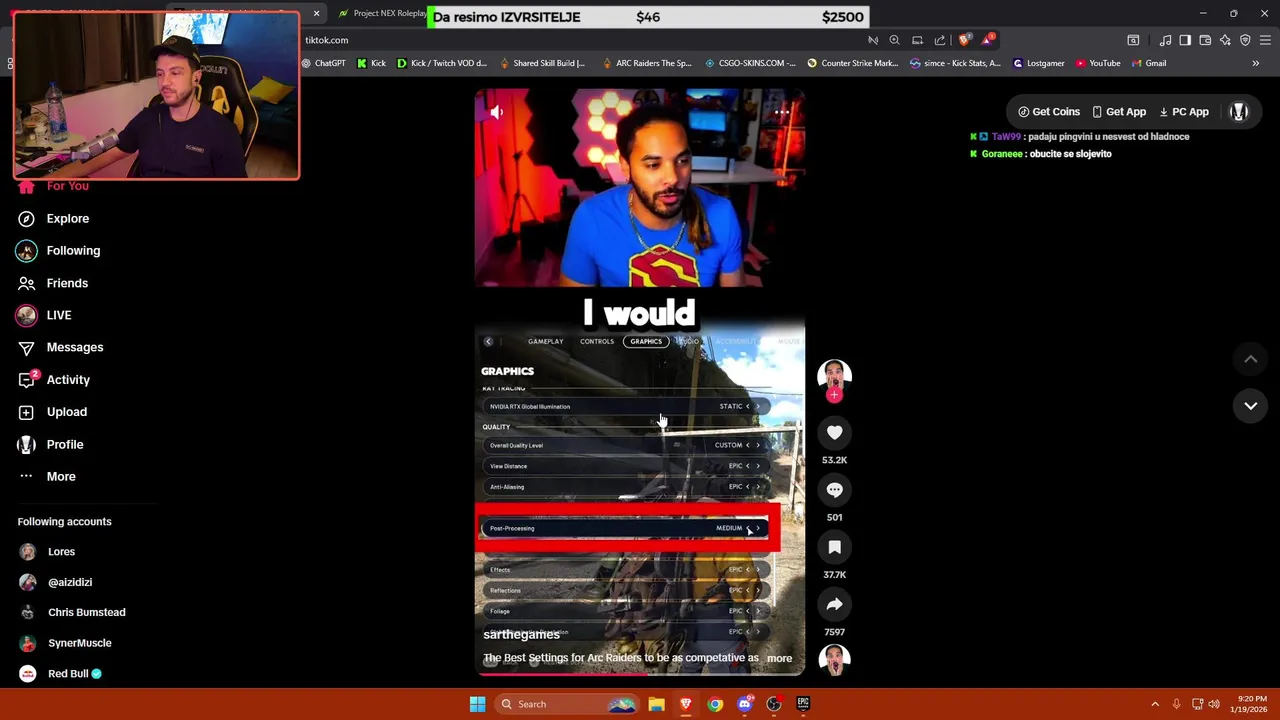Click the taskbar Search box

coord(567,704)
